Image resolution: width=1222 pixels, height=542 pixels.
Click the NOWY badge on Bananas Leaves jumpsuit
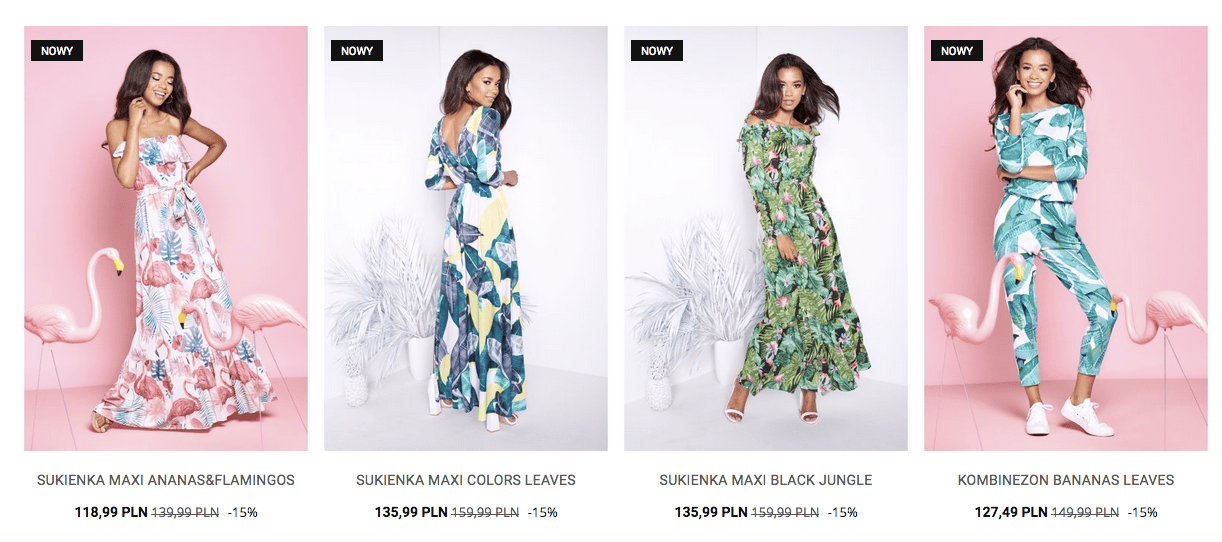pos(957,50)
